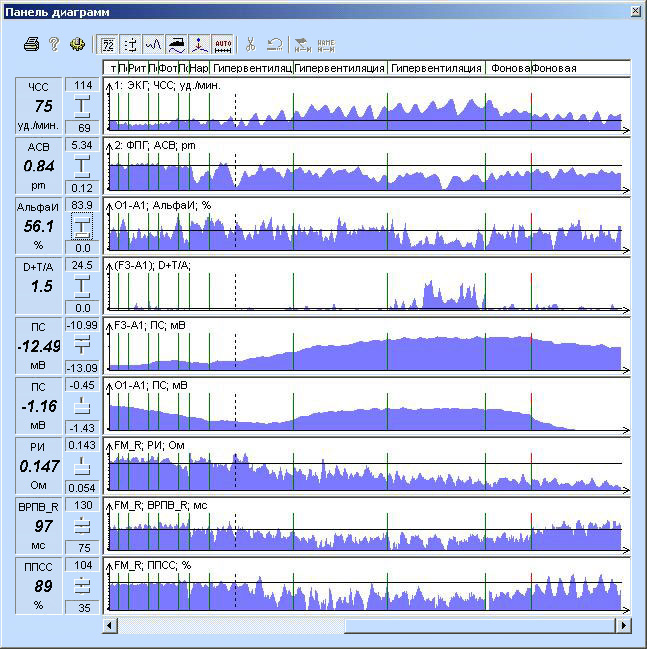
Task: Select the truncated Гипервентиляц segment in the header
Action: pos(251,68)
